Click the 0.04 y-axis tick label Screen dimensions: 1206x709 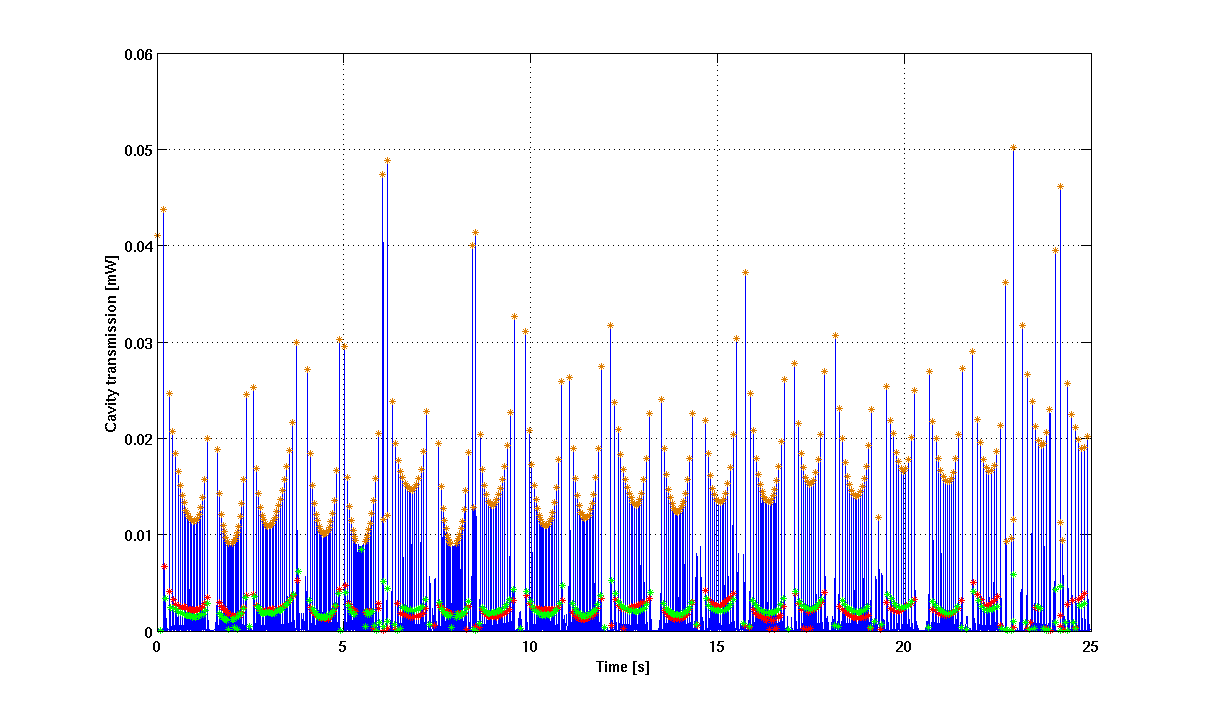tap(137, 246)
